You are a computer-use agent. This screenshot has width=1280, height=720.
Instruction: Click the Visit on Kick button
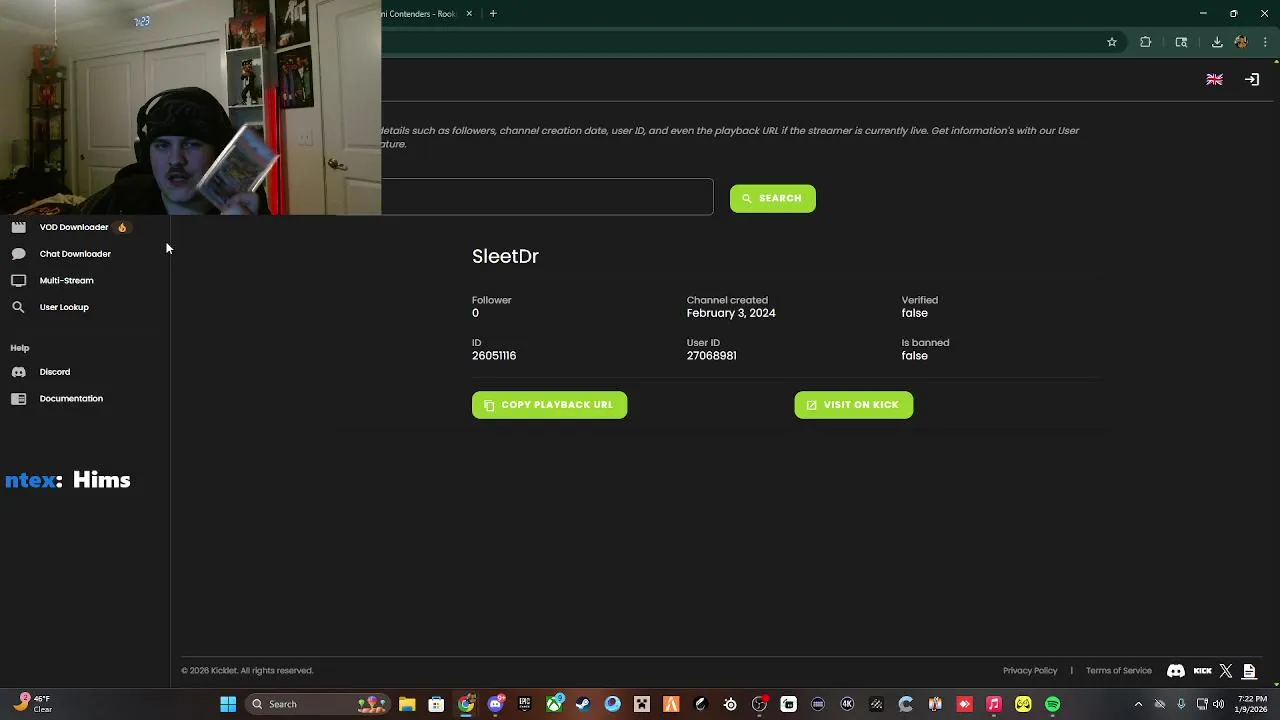click(x=854, y=405)
